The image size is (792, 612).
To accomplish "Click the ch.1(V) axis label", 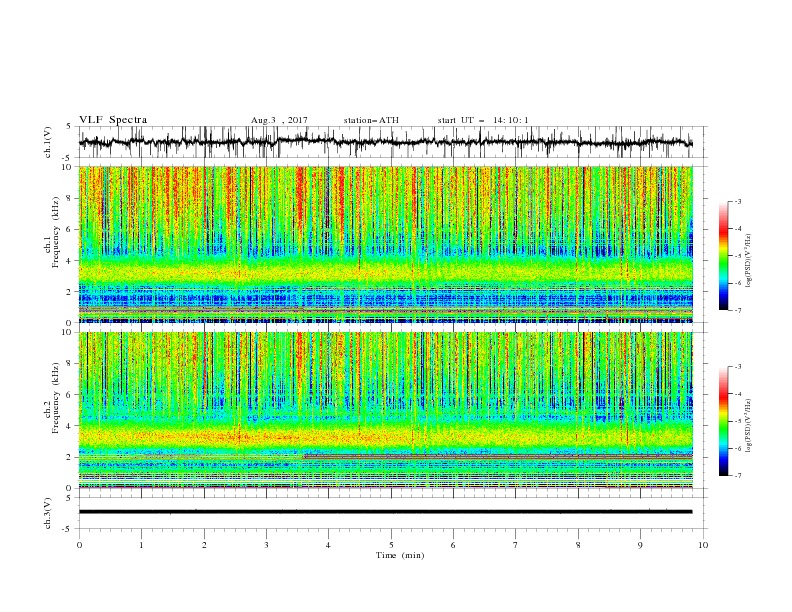I will pyautogui.click(x=48, y=142).
